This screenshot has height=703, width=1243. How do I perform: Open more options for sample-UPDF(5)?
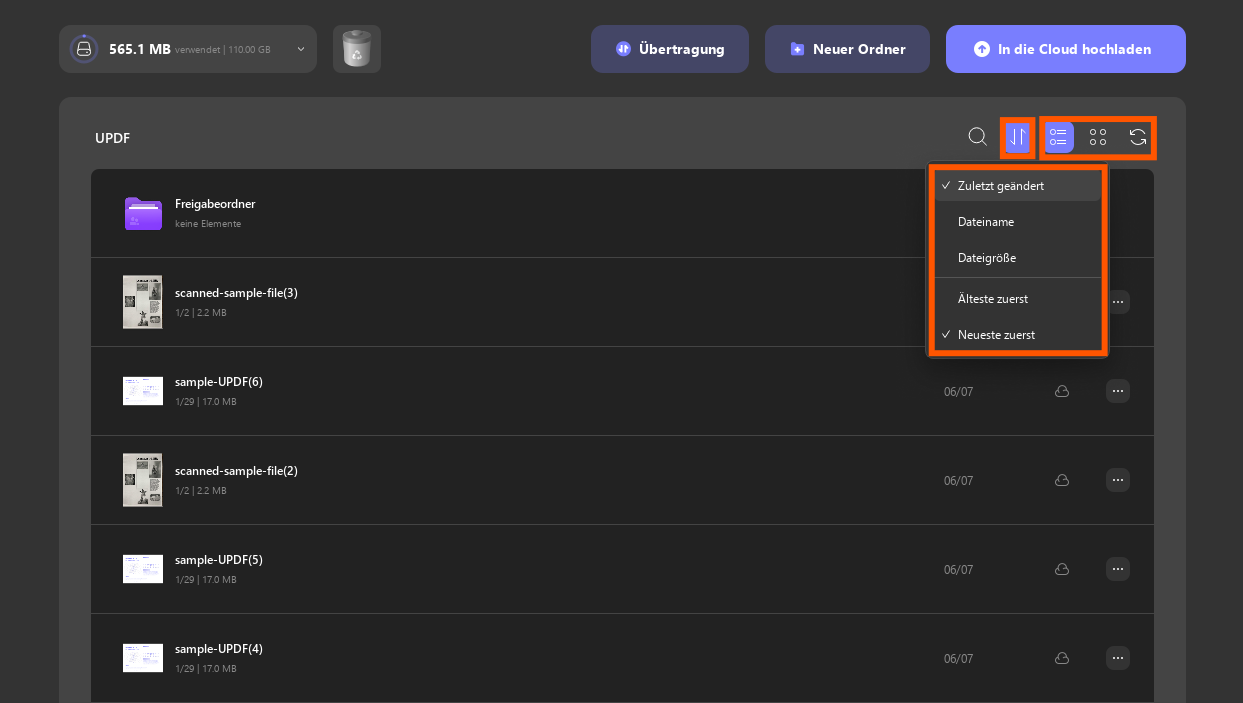click(x=1118, y=569)
